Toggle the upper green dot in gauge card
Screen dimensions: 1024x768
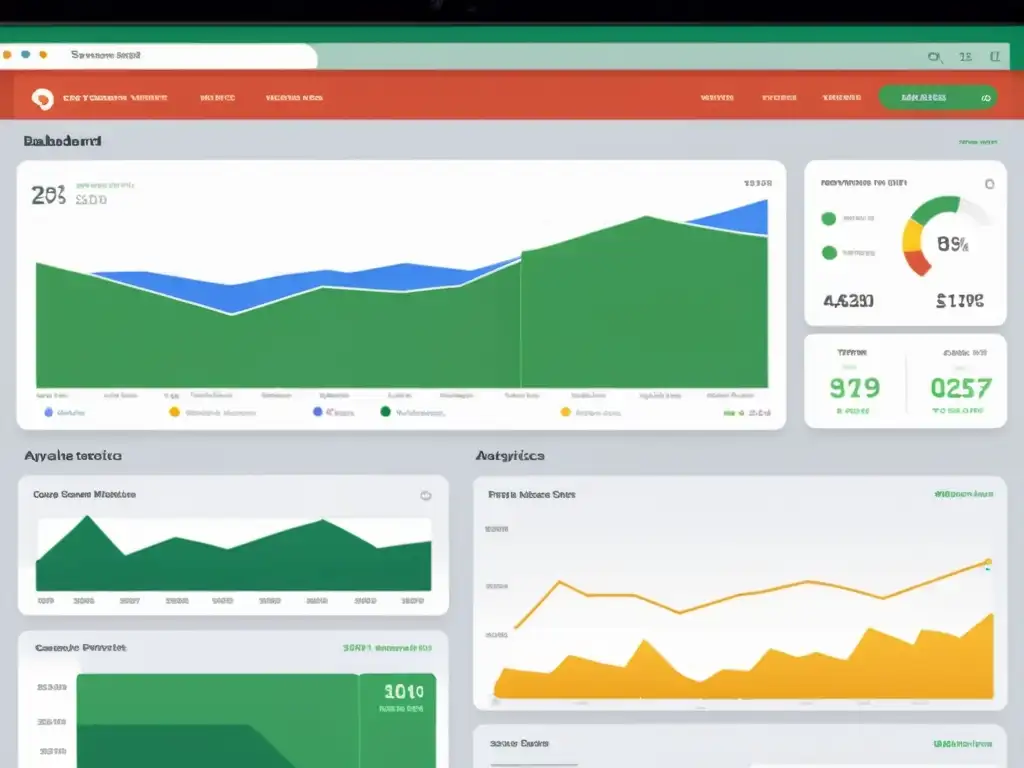(828, 218)
